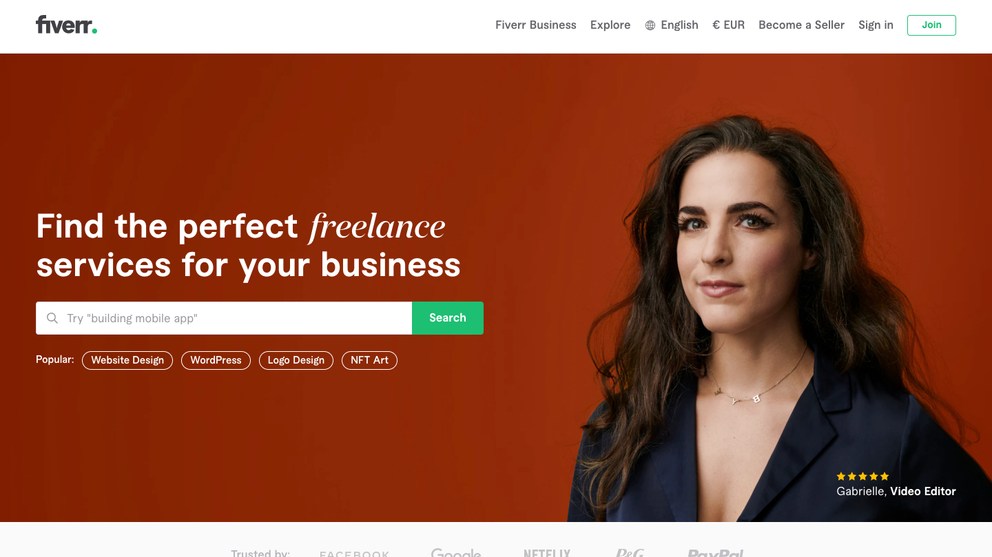Click the Google logo in Trusted by
The image size is (992, 557).
456,553
